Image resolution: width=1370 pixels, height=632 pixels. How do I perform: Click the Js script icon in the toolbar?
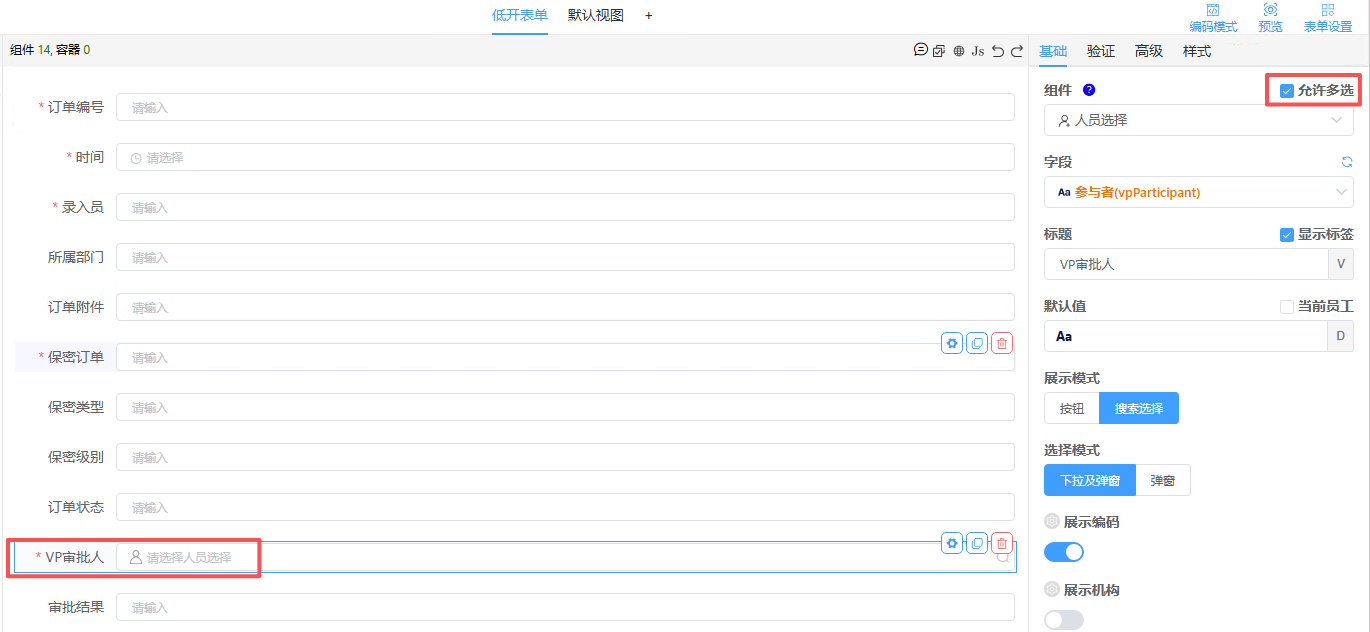coord(977,49)
